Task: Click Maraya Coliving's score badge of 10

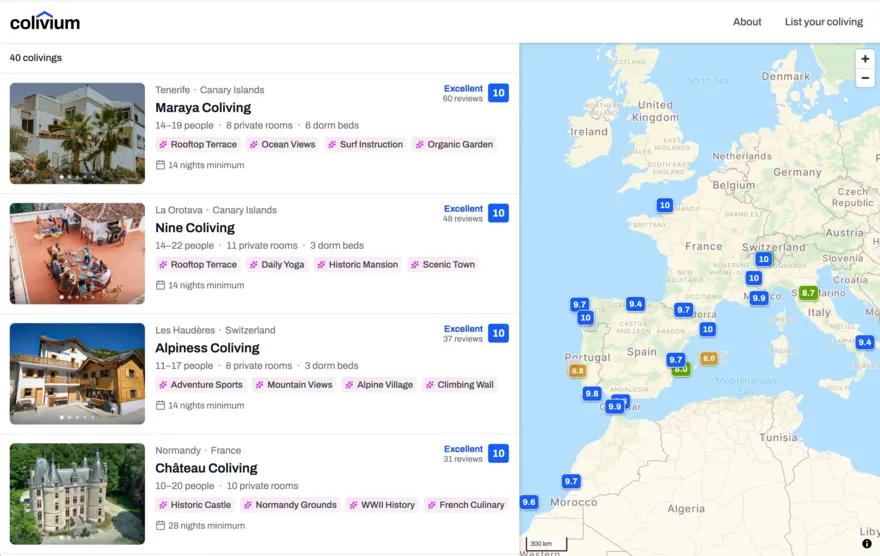Action: [498, 93]
